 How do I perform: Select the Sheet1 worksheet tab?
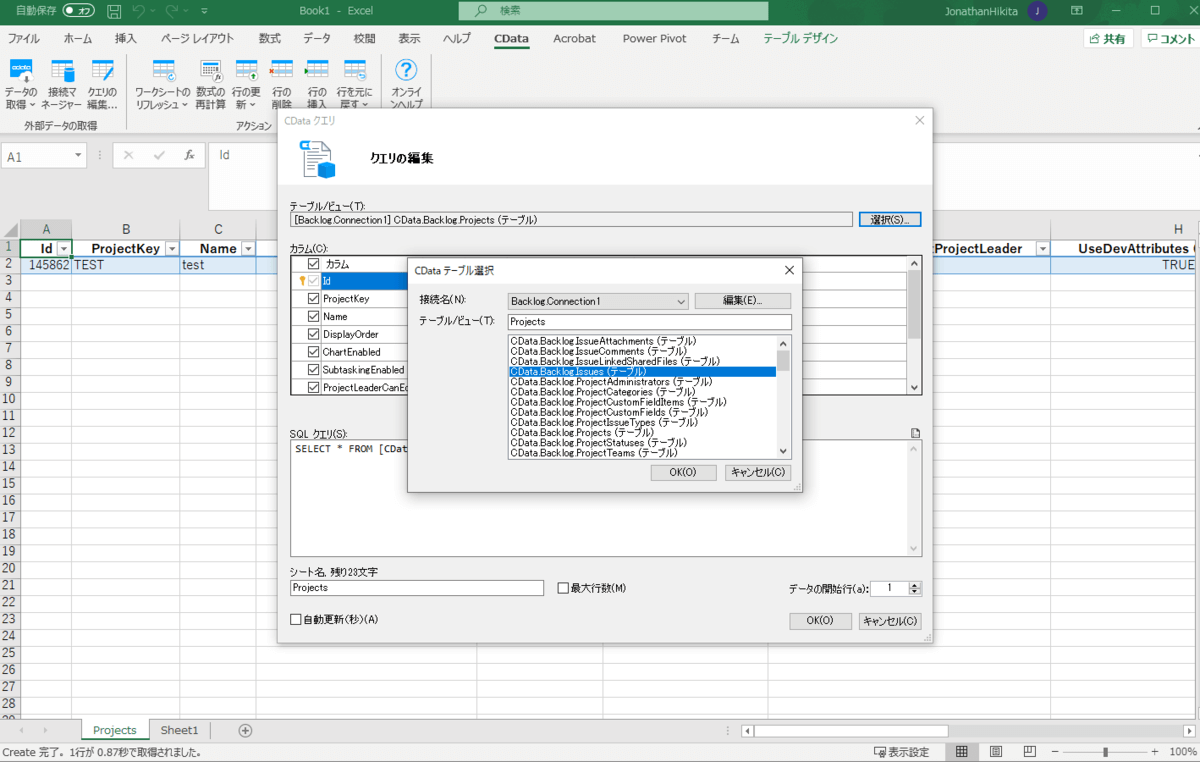180,730
